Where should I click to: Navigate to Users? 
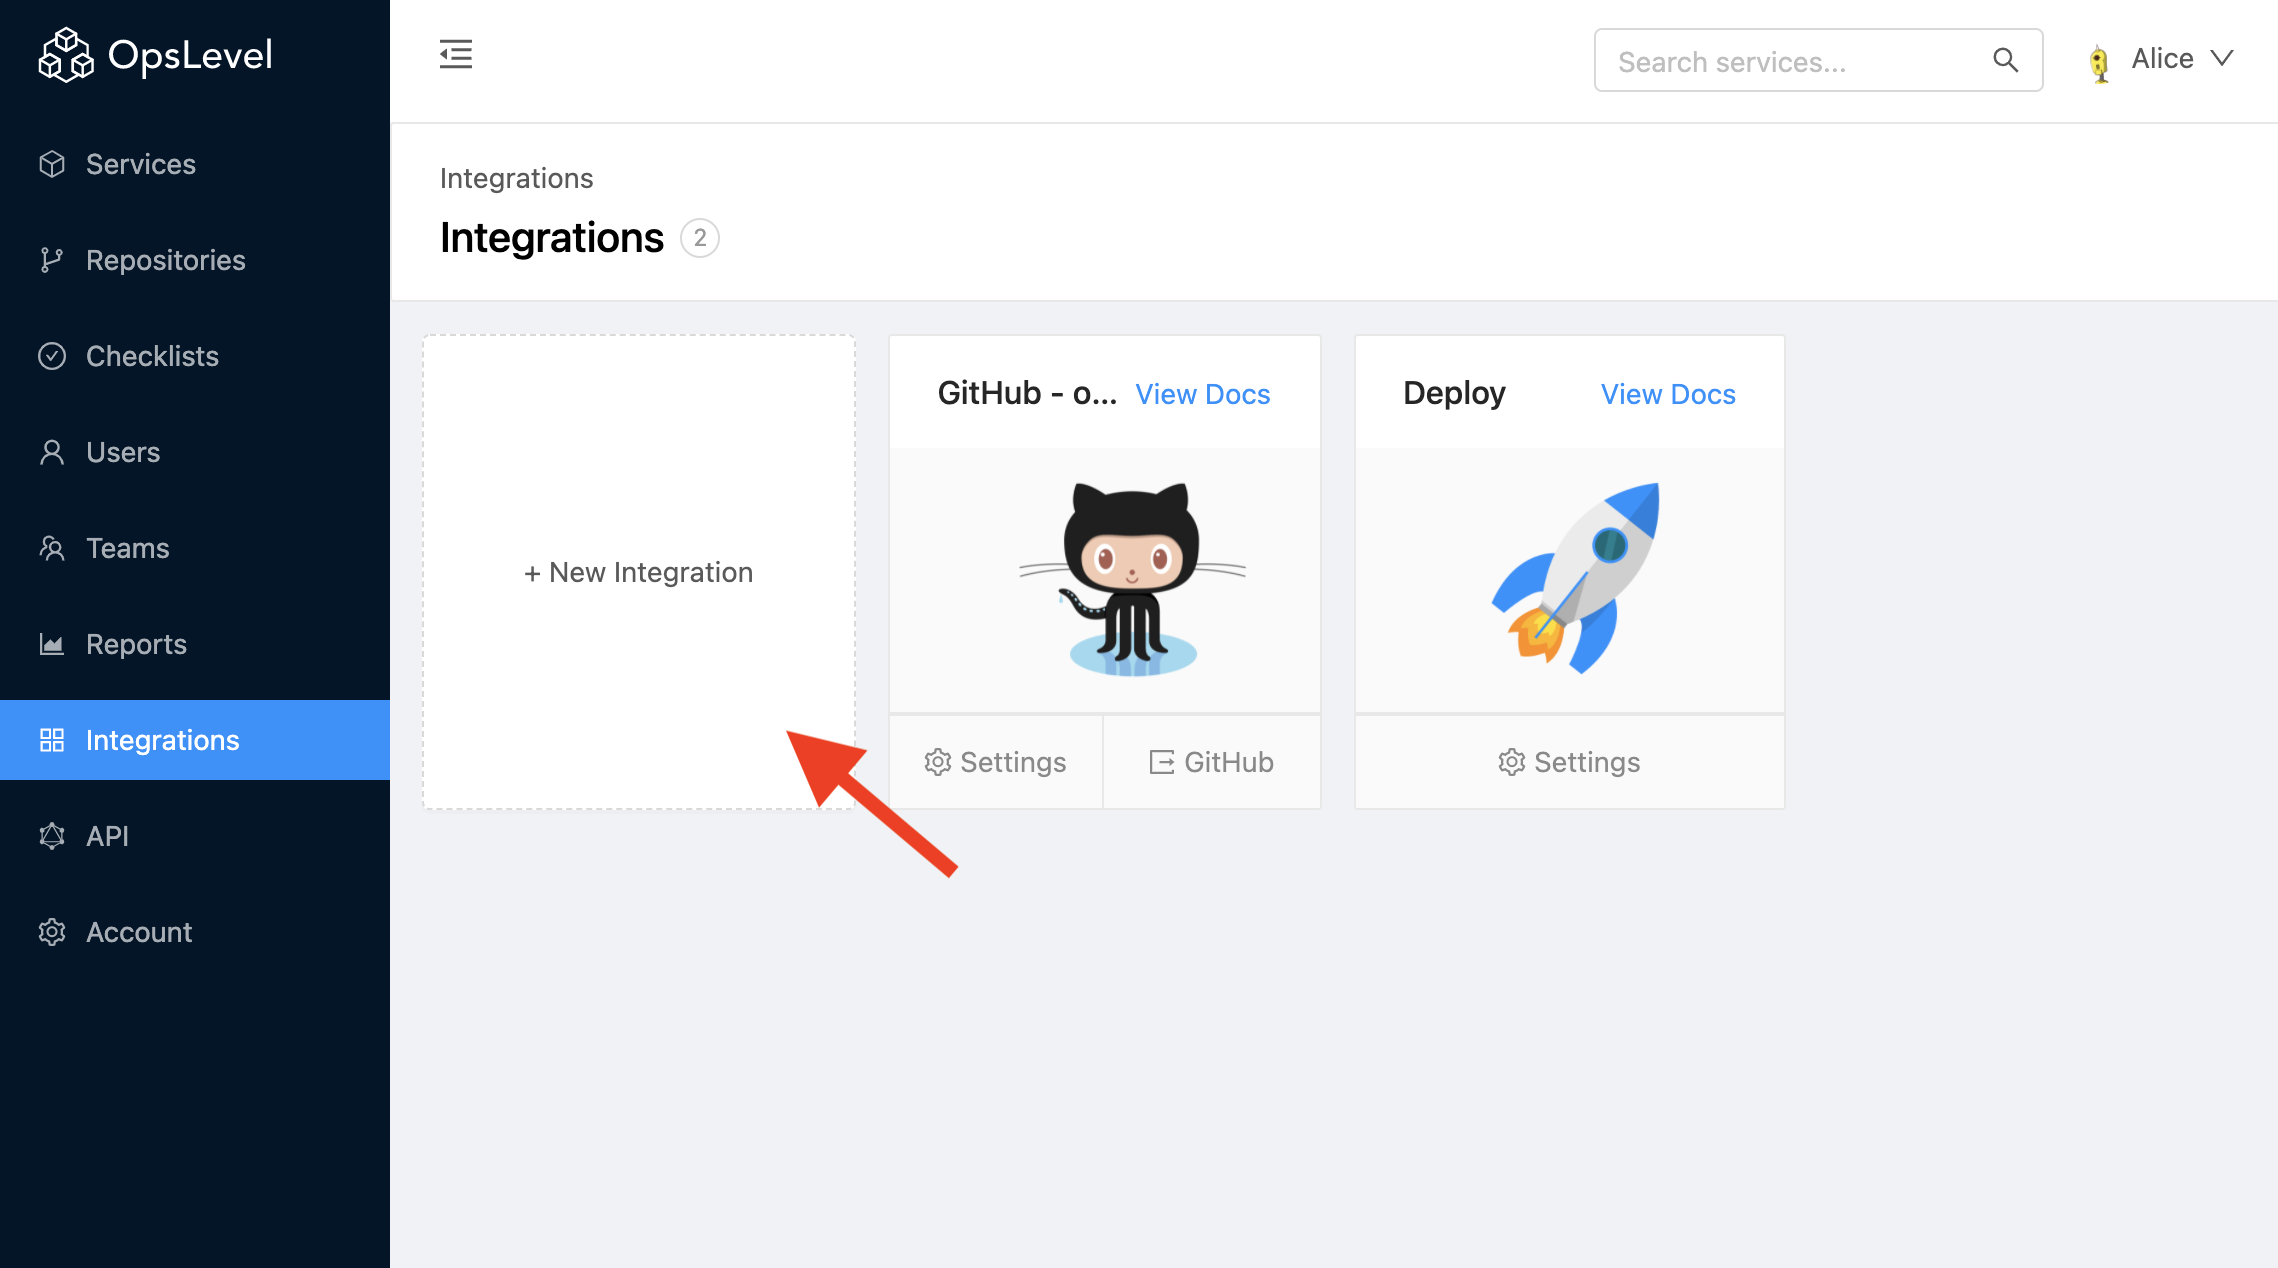click(195, 452)
